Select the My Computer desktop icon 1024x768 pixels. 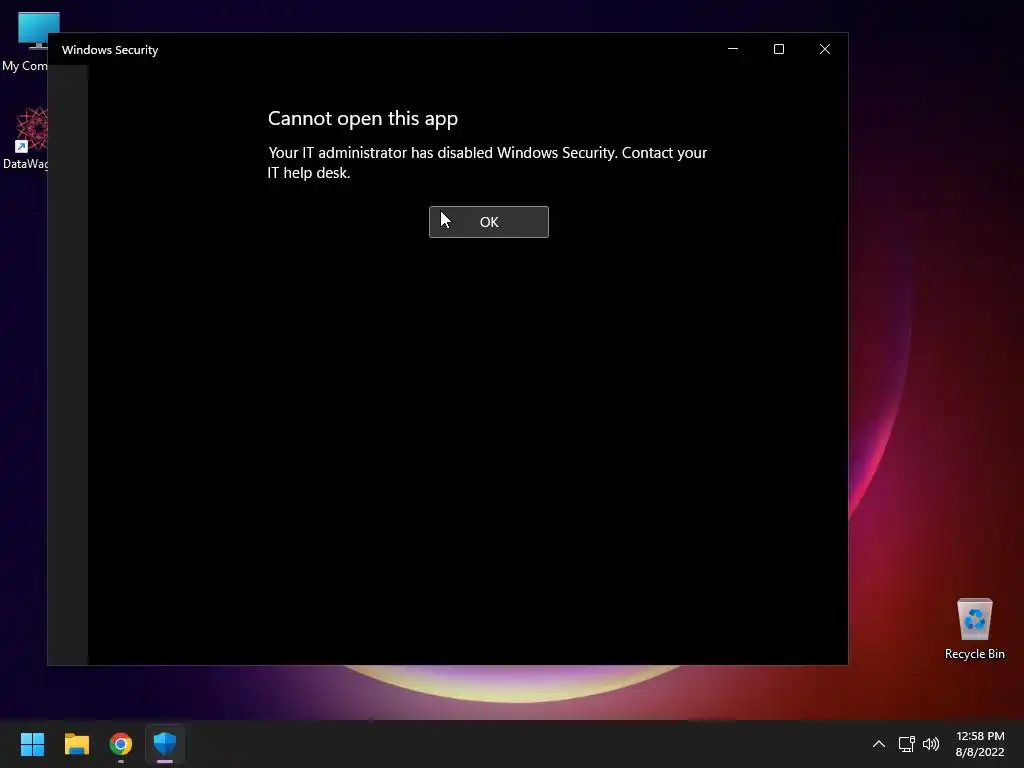[25, 41]
